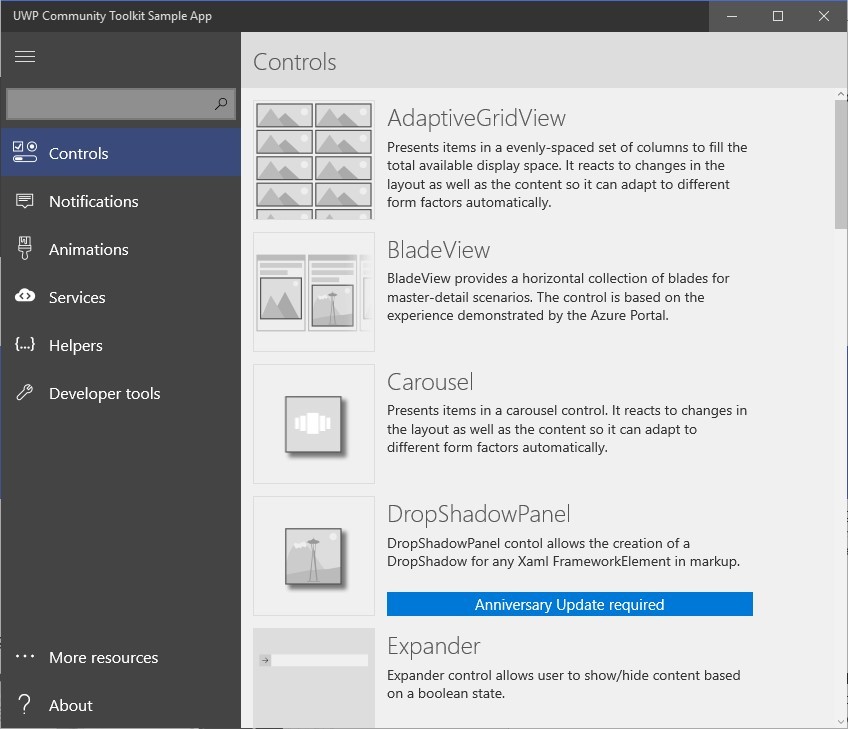Open the DropShadowPanel thumbnail
Image resolution: width=848 pixels, height=729 pixels.
(x=314, y=556)
